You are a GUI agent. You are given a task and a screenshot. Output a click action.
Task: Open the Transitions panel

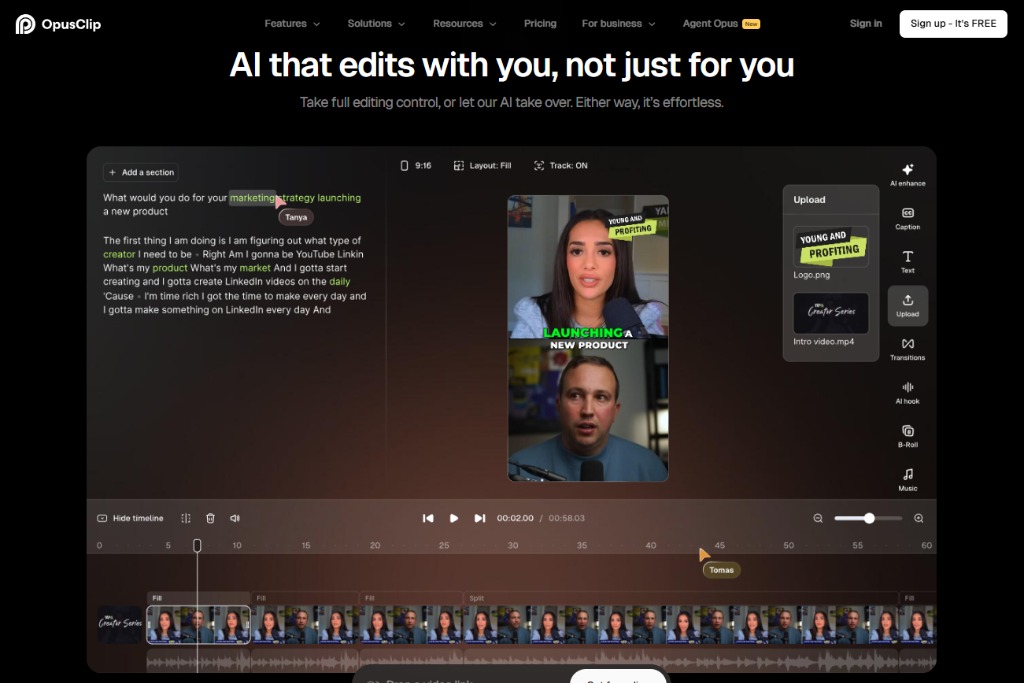coord(907,348)
